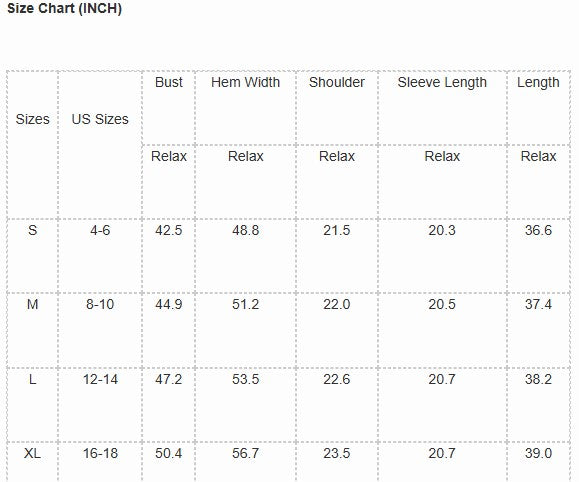This screenshot has height=482, width=579.
Task: Click US size 12-14 cell
Action: (x=100, y=379)
